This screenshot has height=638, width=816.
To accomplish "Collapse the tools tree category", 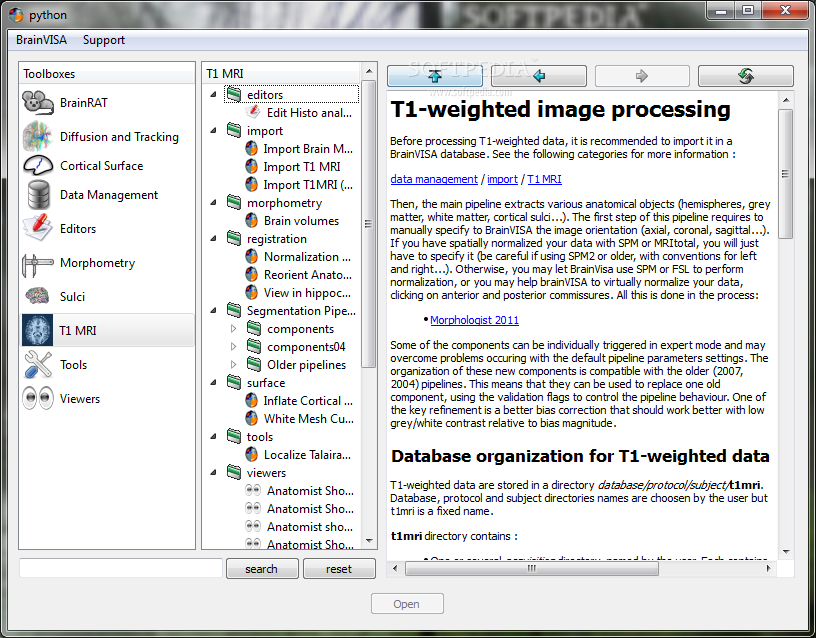I will [x=214, y=437].
